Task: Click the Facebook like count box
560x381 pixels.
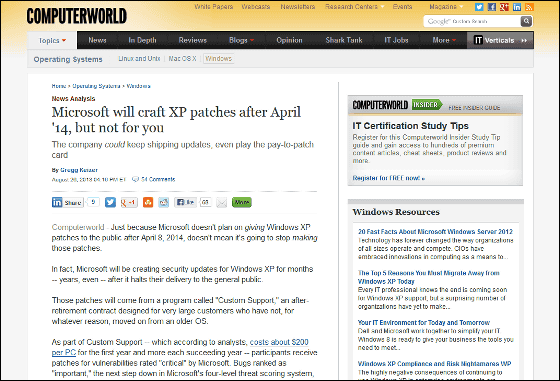Action: coord(205,202)
